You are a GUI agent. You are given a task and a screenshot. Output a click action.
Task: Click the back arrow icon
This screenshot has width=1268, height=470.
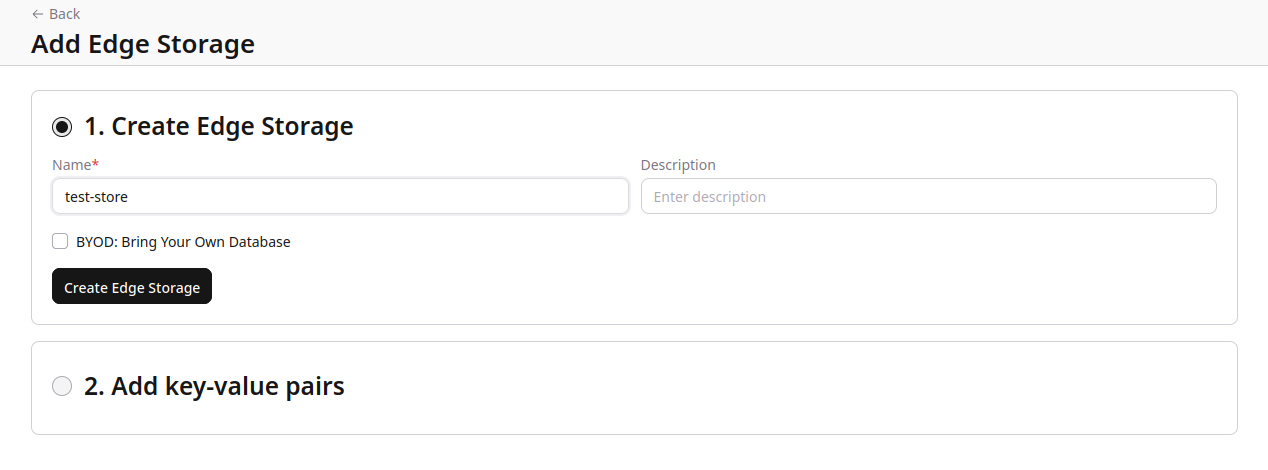38,14
